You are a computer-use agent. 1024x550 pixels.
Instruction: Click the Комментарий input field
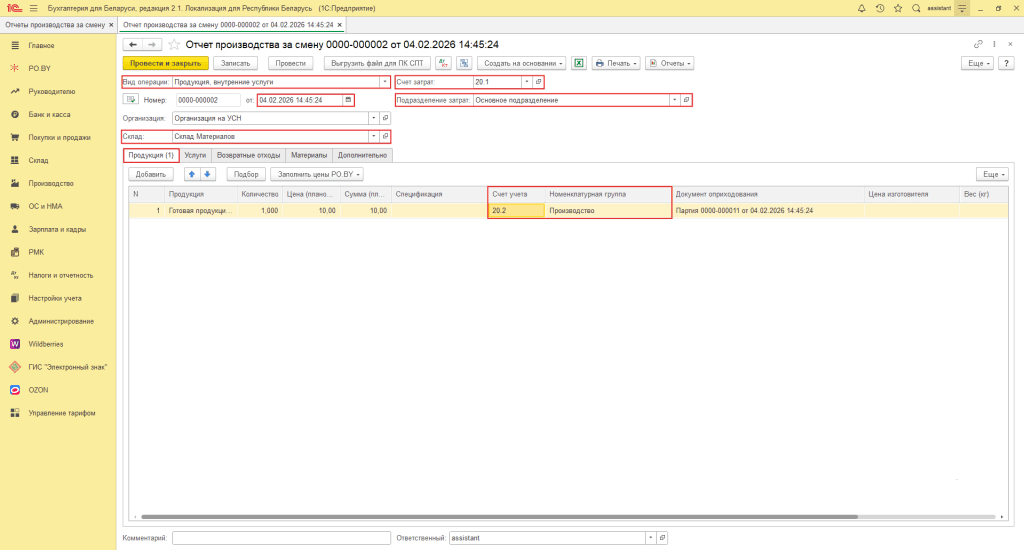(x=280, y=538)
